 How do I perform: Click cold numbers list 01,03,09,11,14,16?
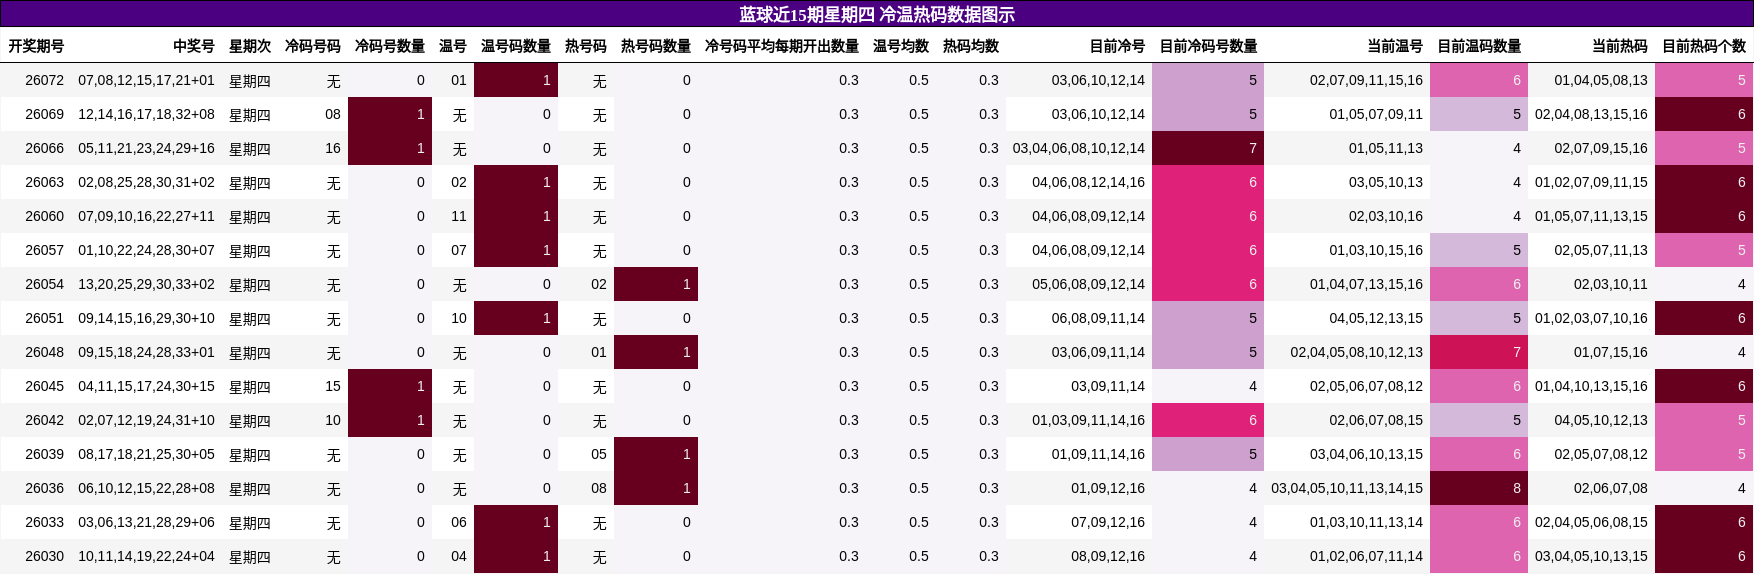tap(1088, 420)
